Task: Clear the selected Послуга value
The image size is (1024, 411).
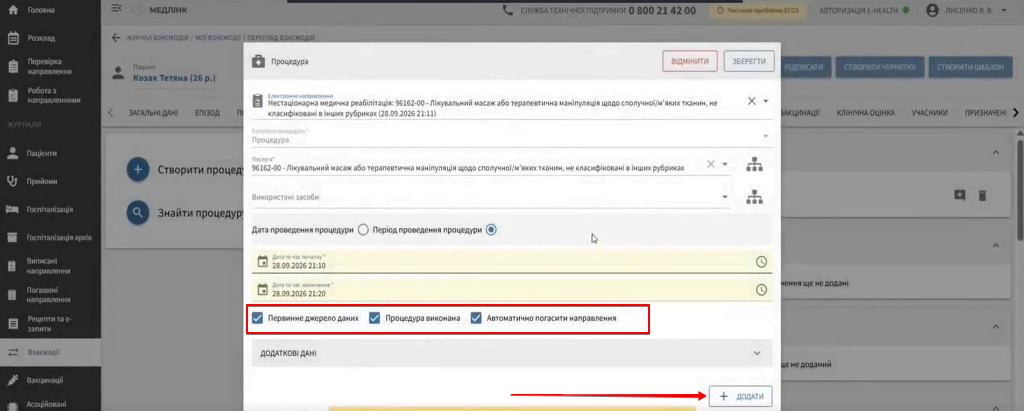Action: coord(711,165)
